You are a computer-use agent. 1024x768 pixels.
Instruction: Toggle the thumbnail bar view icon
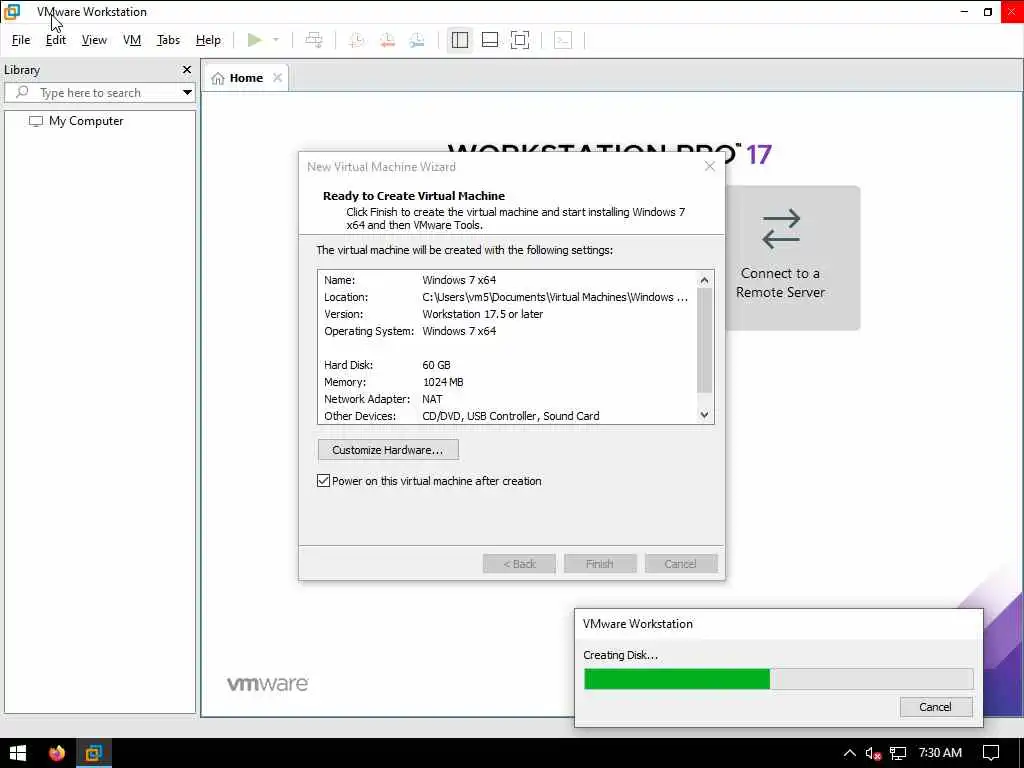coord(490,40)
